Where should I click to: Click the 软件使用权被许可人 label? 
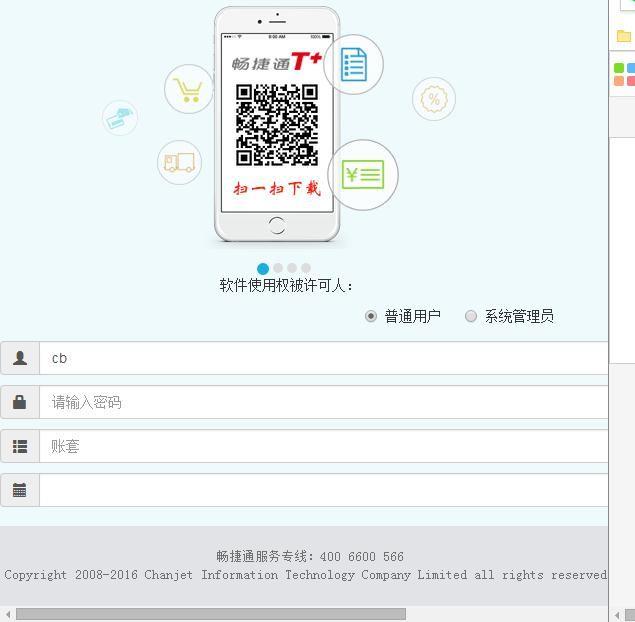[x=286, y=285]
